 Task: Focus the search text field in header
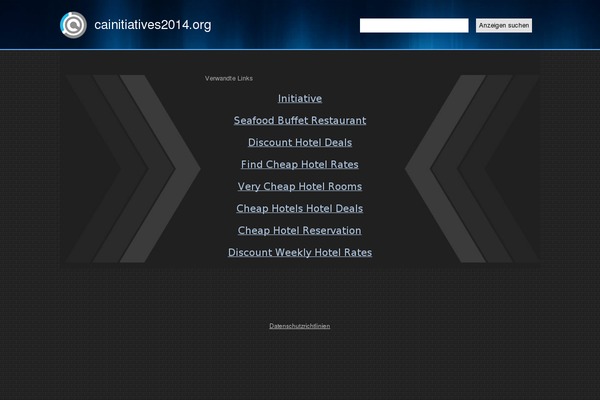[413, 25]
